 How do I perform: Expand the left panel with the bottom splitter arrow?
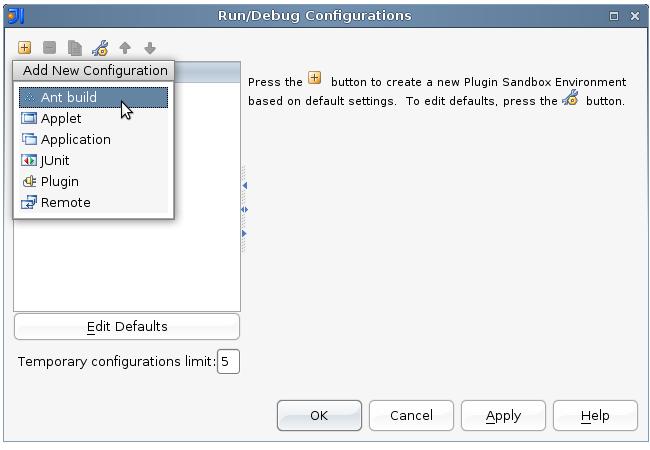(244, 233)
